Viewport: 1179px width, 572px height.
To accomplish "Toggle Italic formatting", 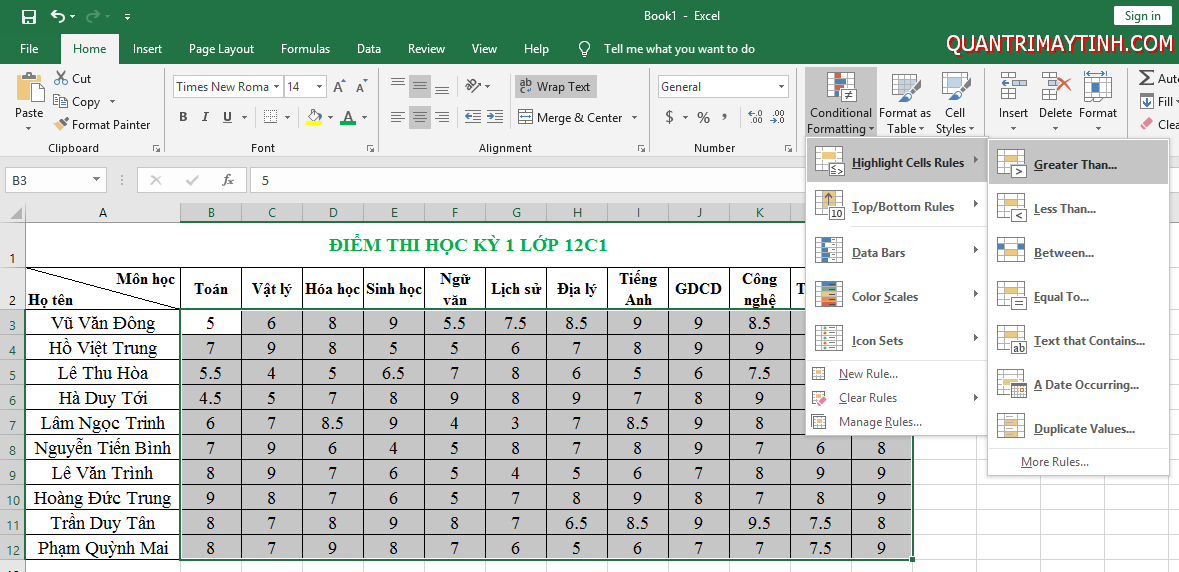I will click(x=204, y=117).
